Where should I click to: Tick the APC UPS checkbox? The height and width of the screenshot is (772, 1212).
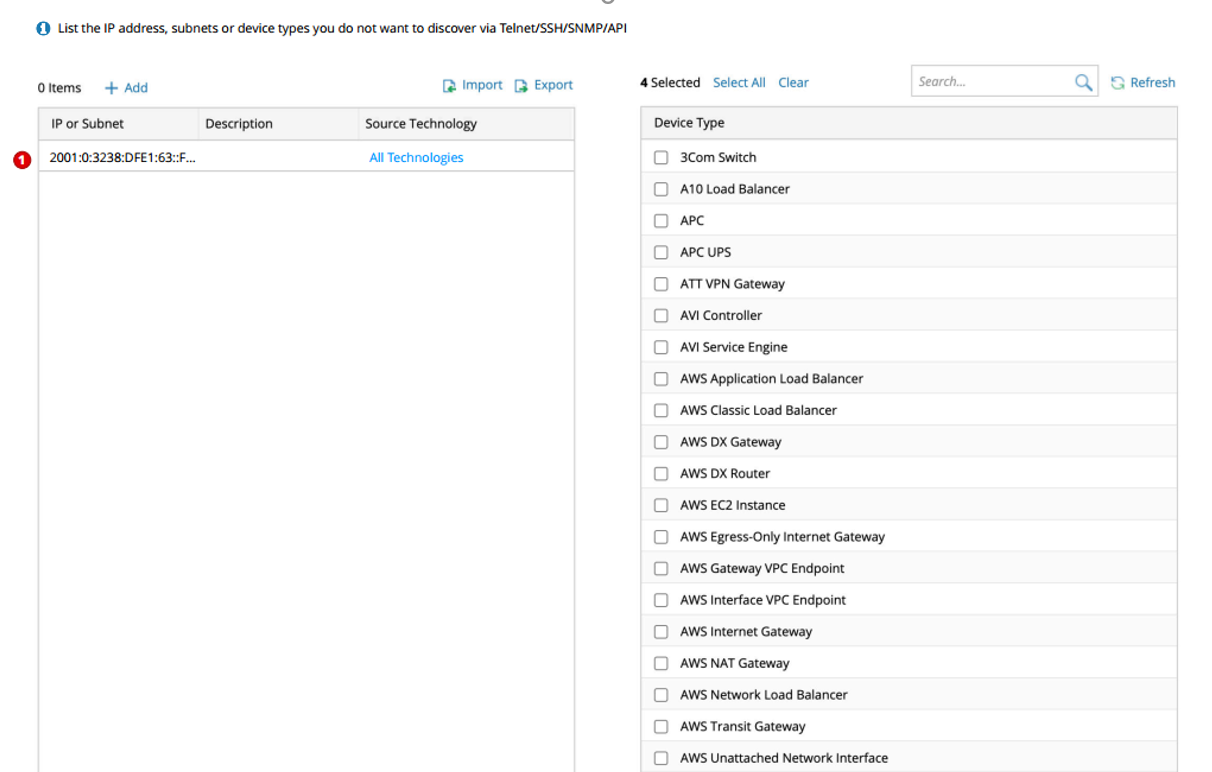point(661,252)
